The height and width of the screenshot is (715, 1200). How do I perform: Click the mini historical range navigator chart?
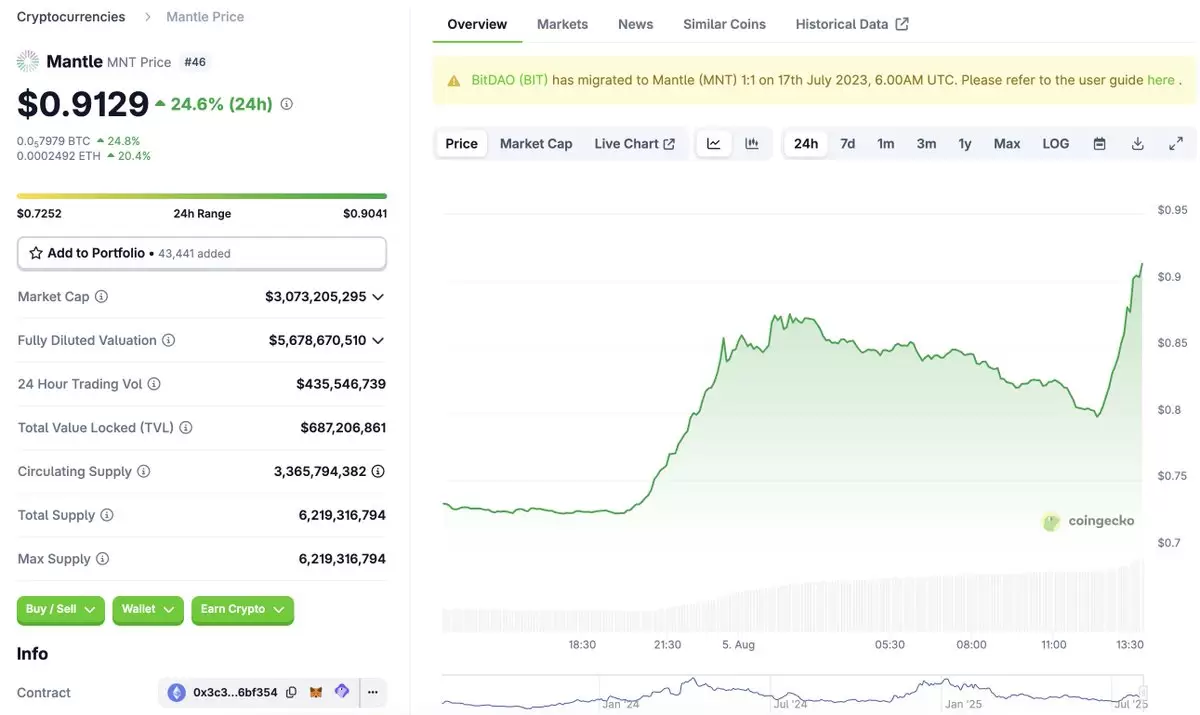click(795, 692)
